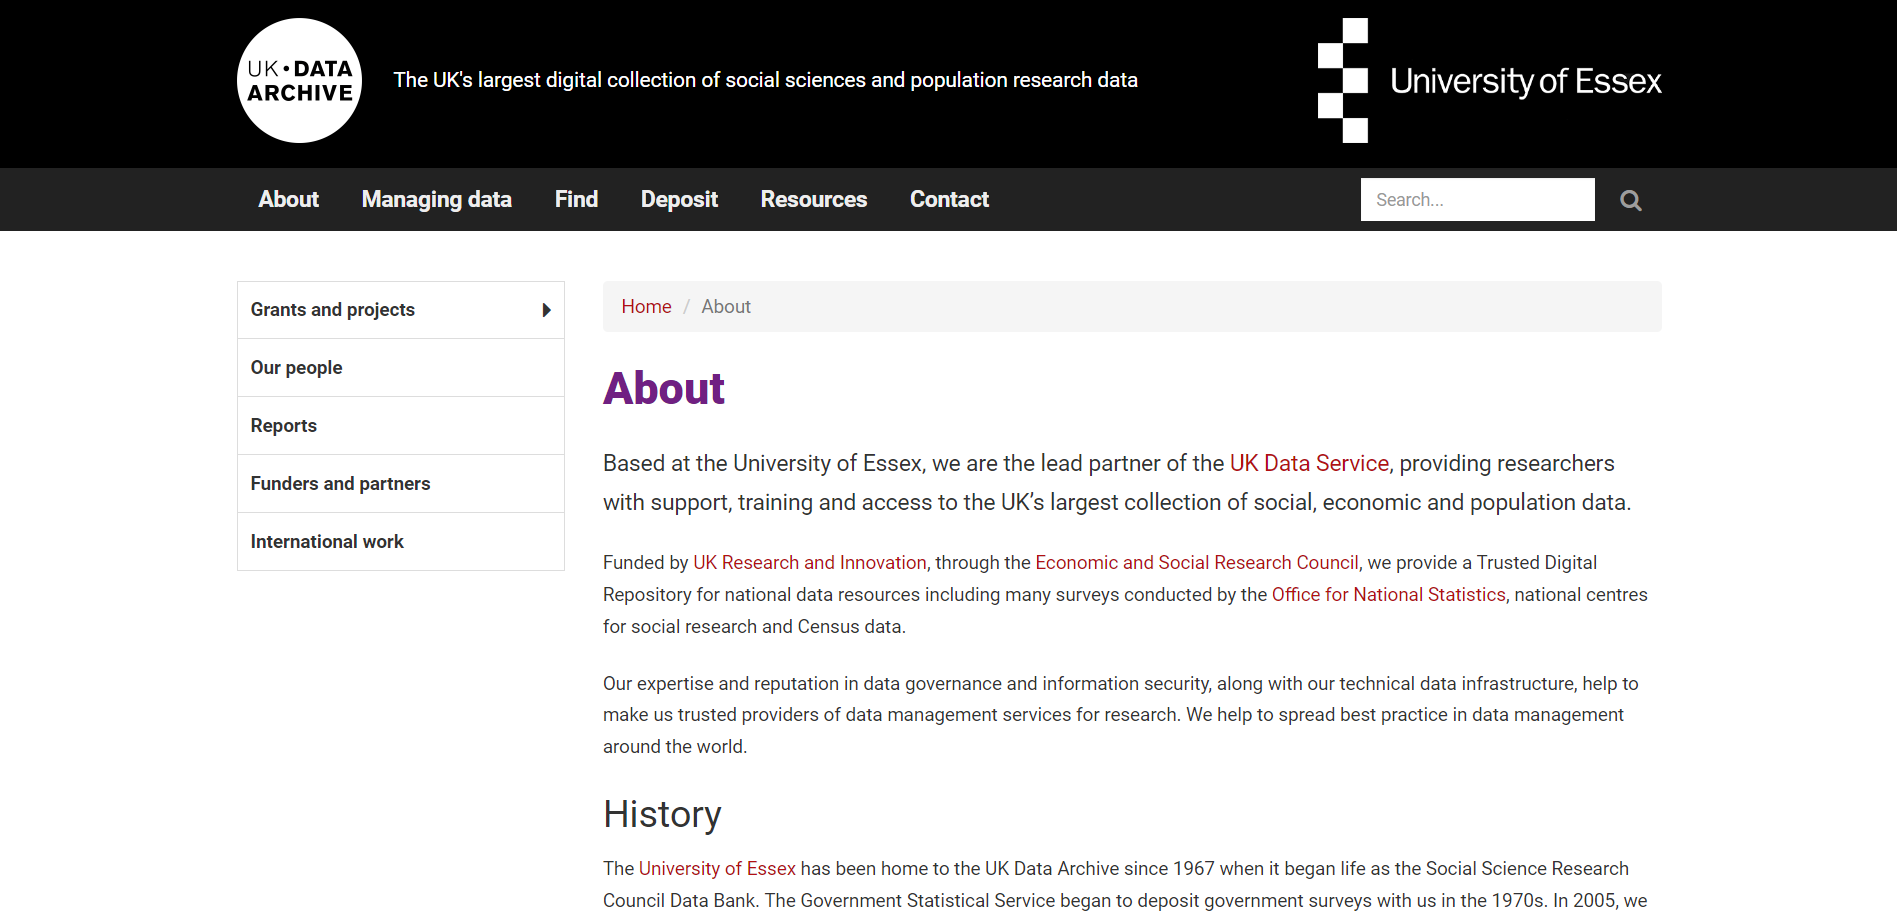Viewport: 1897px width, 922px height.
Task: Focus the Search text field
Action: 1476,200
